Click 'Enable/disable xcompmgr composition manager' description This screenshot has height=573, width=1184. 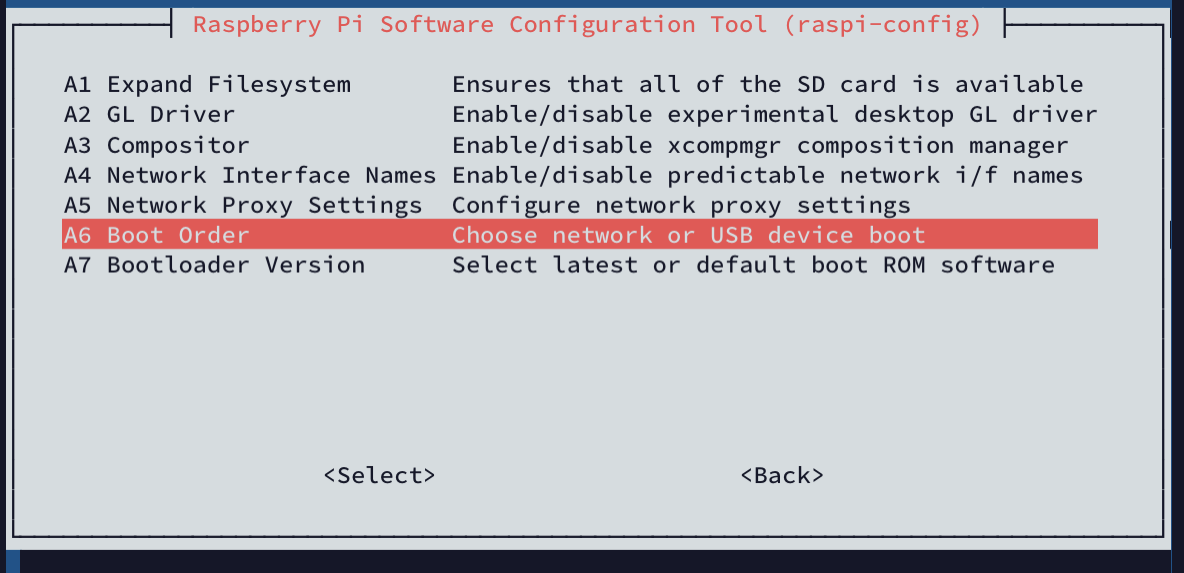tap(760, 145)
